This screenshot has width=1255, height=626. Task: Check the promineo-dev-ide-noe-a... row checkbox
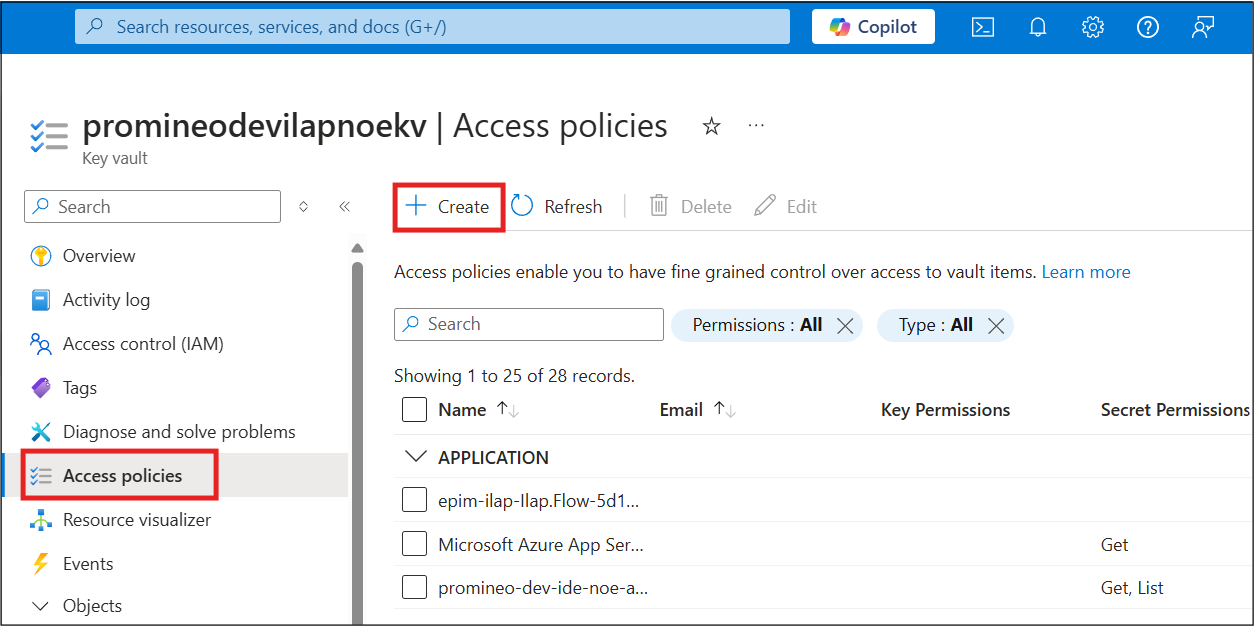pyautogui.click(x=414, y=587)
